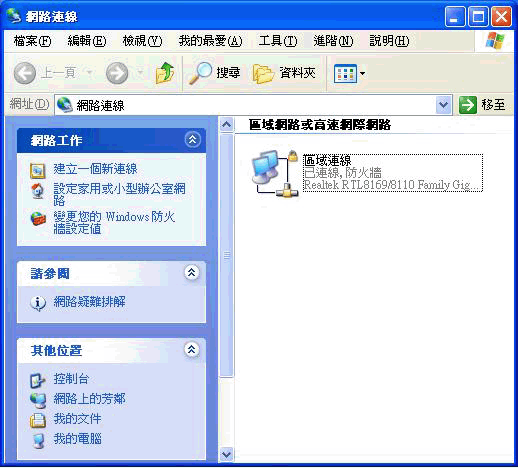Collapse the 網路工作 panel section

point(192,139)
